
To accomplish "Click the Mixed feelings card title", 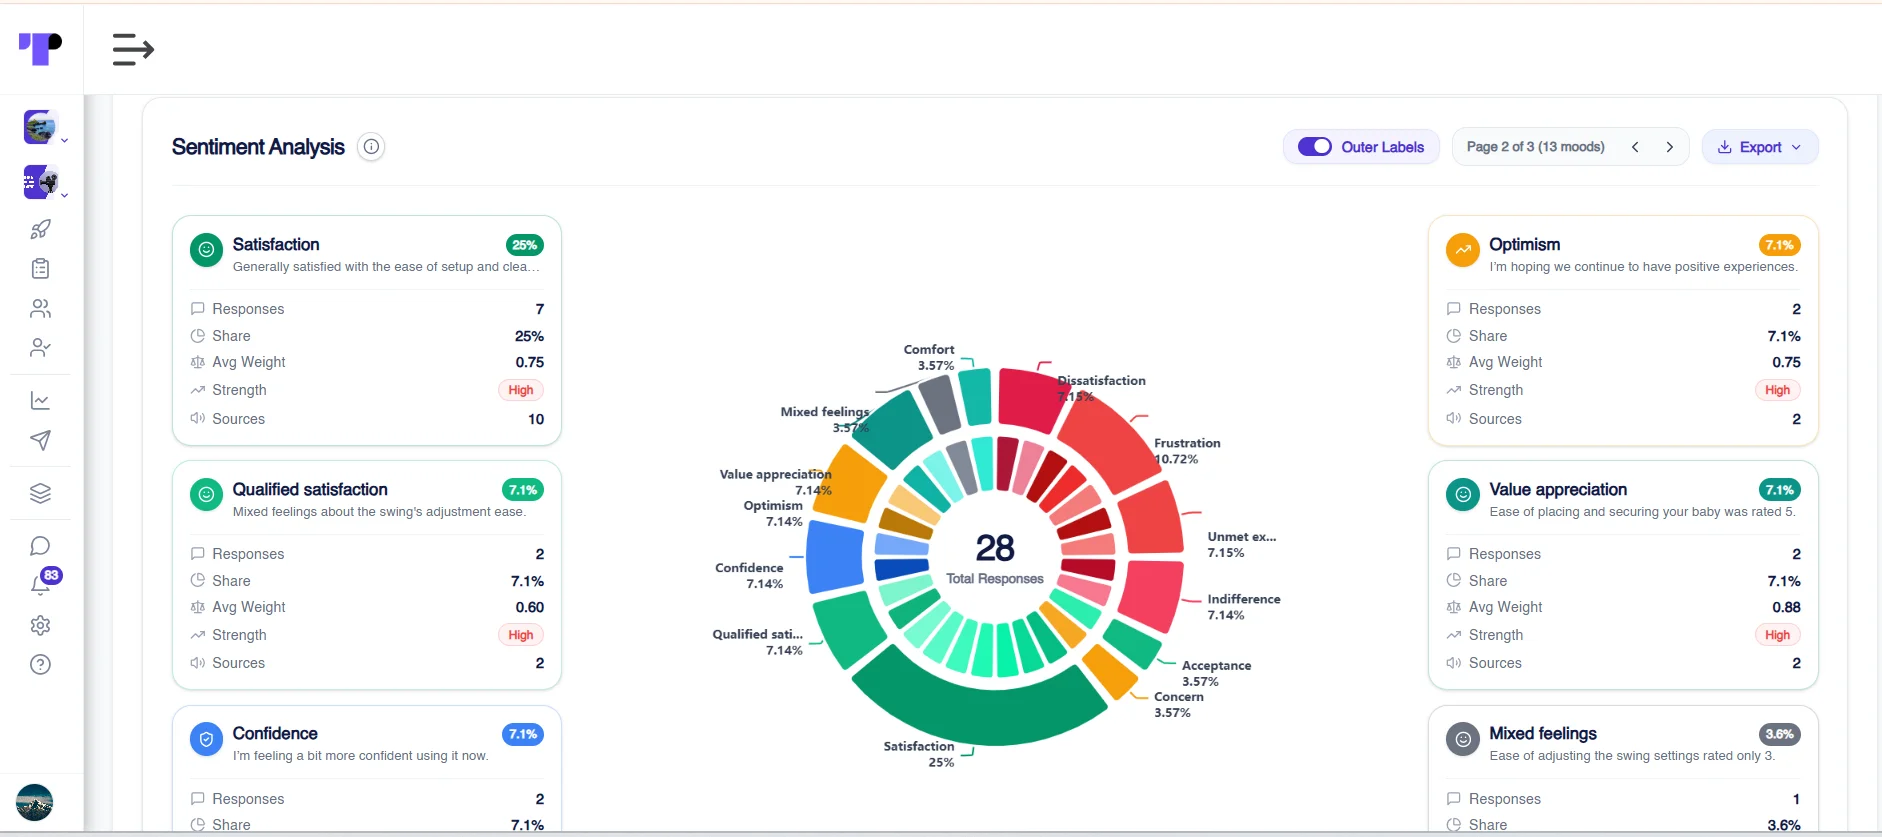I will click(x=1543, y=733).
